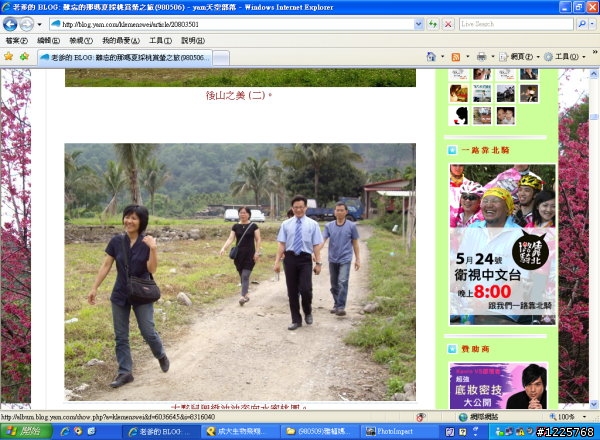Open the two-faces avatar beside the silhouette
600x440 pixels.
coord(505,116)
